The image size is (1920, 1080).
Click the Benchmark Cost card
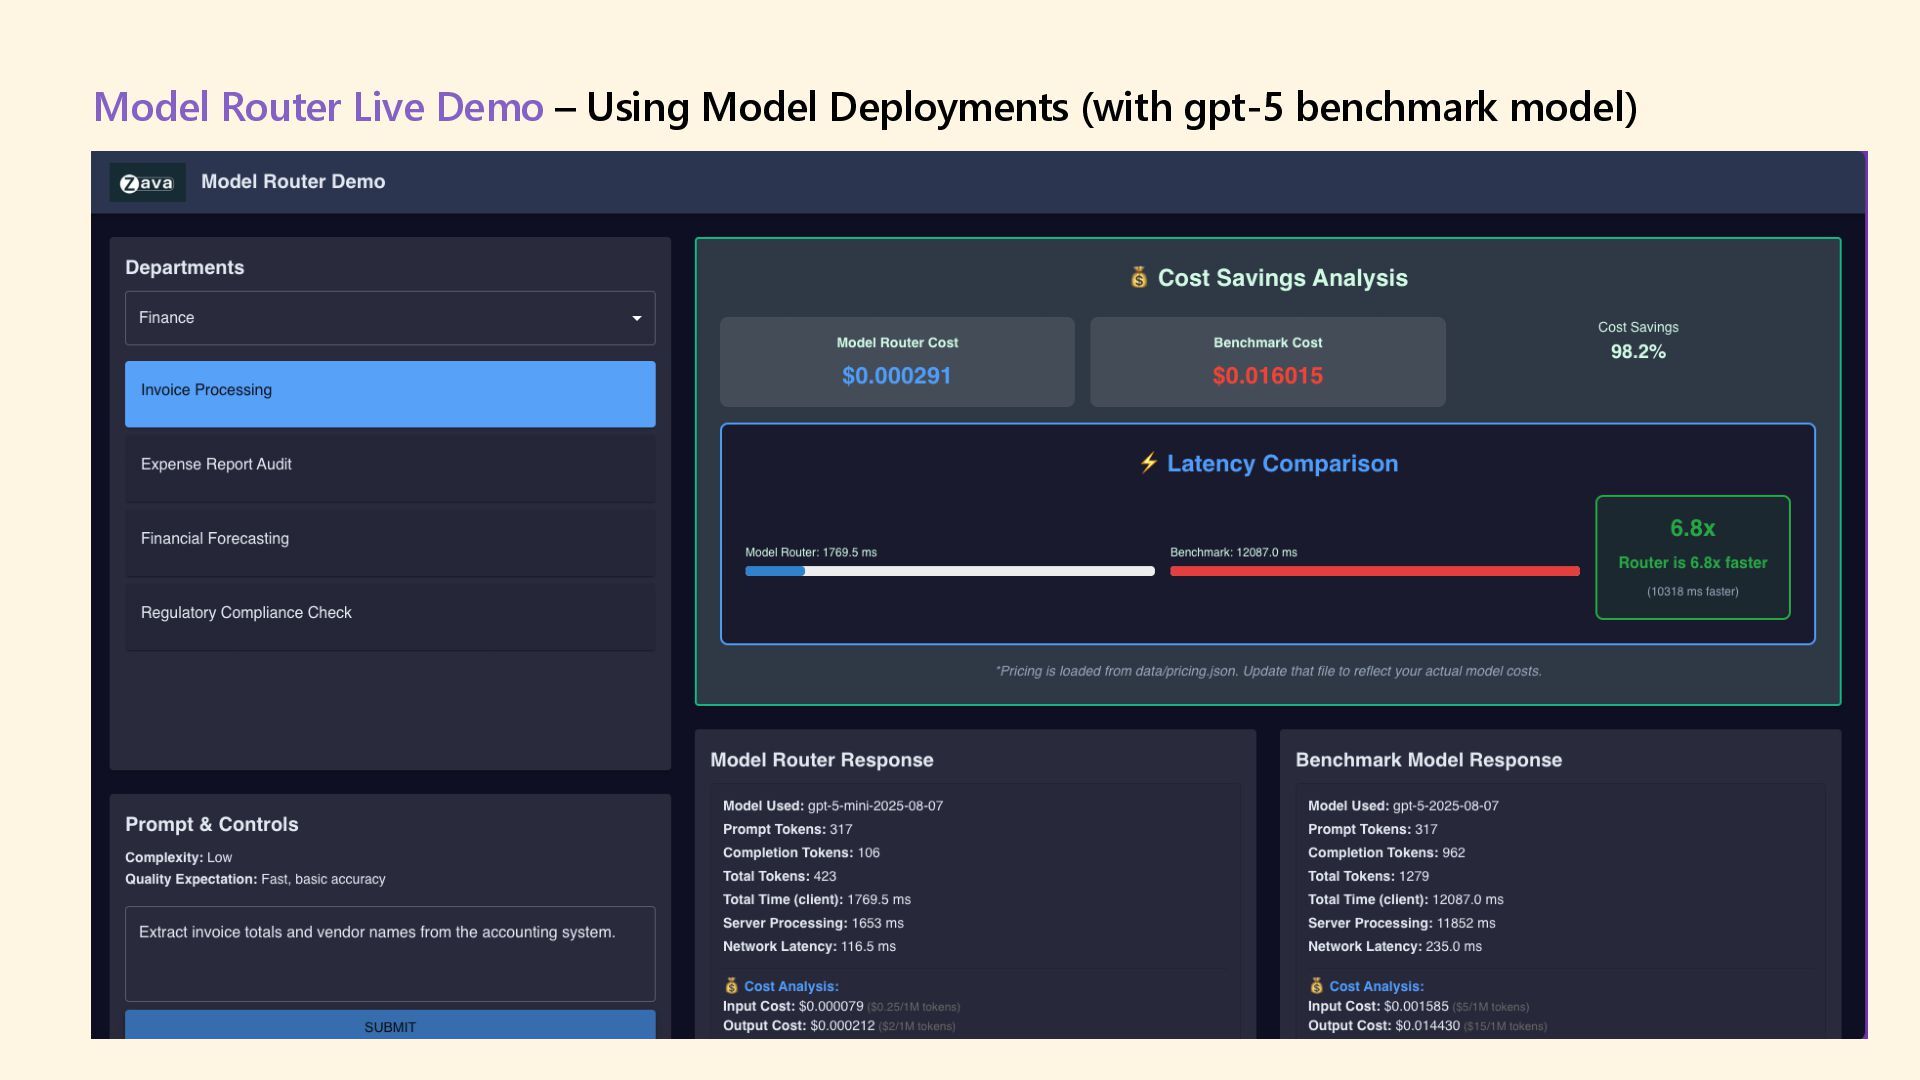1267,362
